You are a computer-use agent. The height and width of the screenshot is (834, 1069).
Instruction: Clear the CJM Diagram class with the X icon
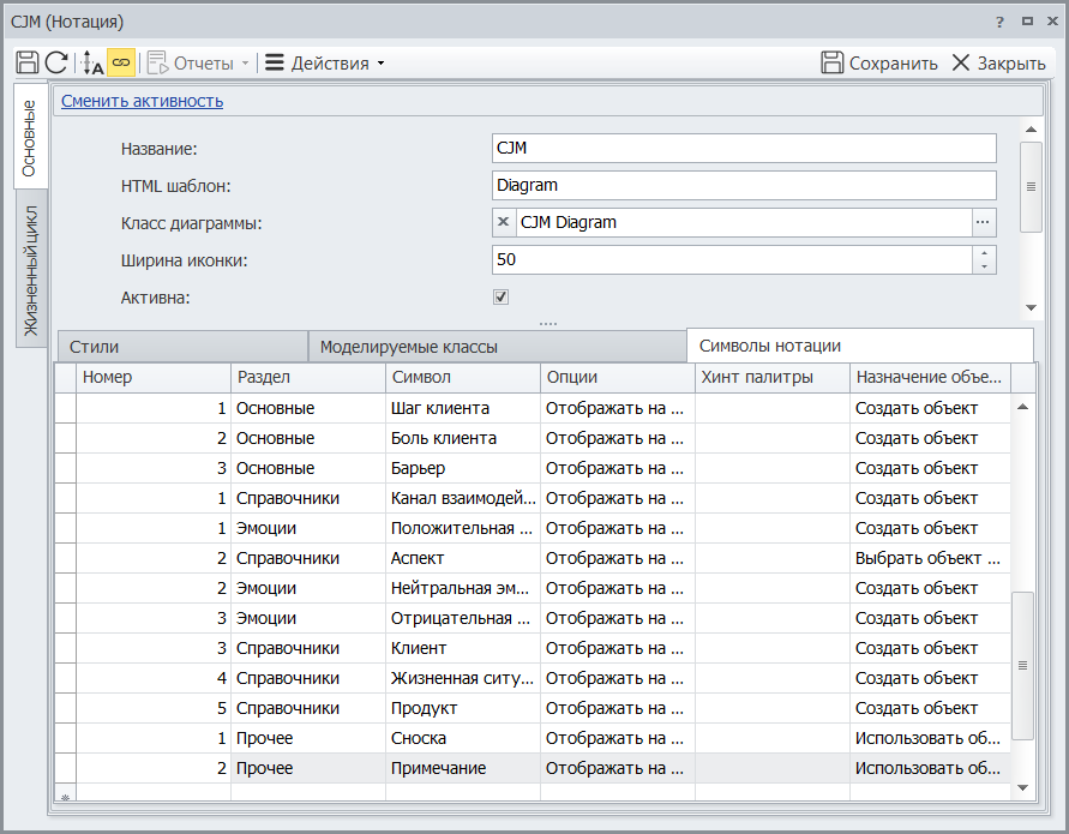[x=504, y=222]
